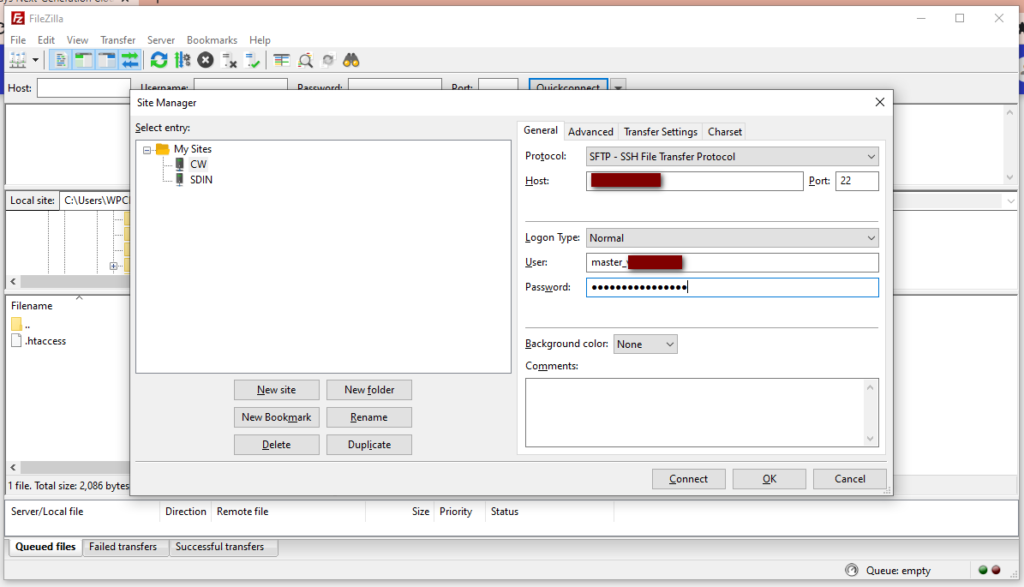Viewport: 1024px width, 587px height.
Task: Open the Protocol dropdown
Action: [731, 156]
